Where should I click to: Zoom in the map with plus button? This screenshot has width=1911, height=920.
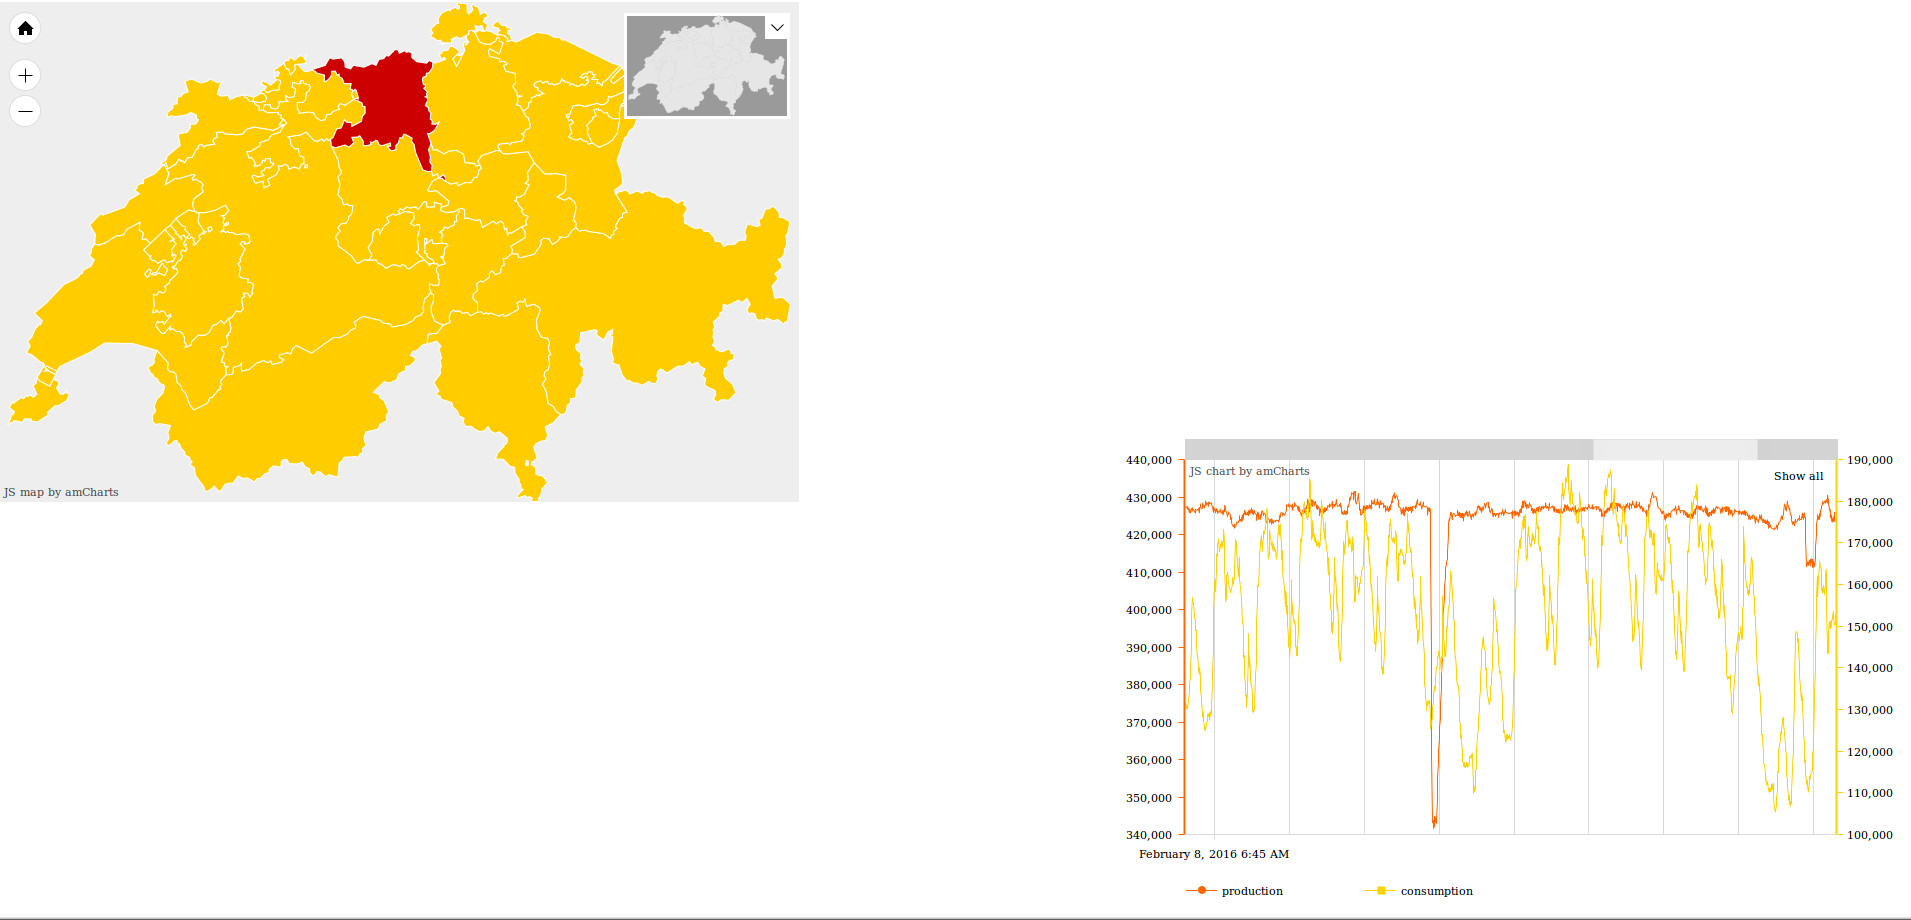(25, 75)
